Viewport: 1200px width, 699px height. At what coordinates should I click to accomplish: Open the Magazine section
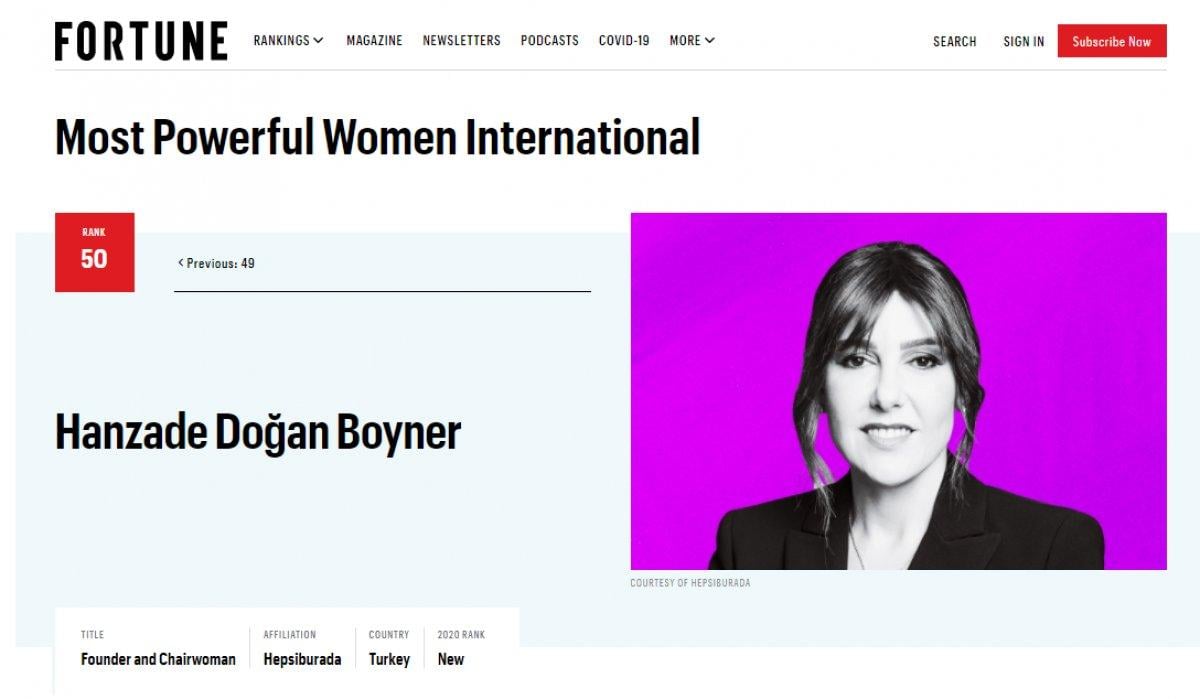click(374, 41)
